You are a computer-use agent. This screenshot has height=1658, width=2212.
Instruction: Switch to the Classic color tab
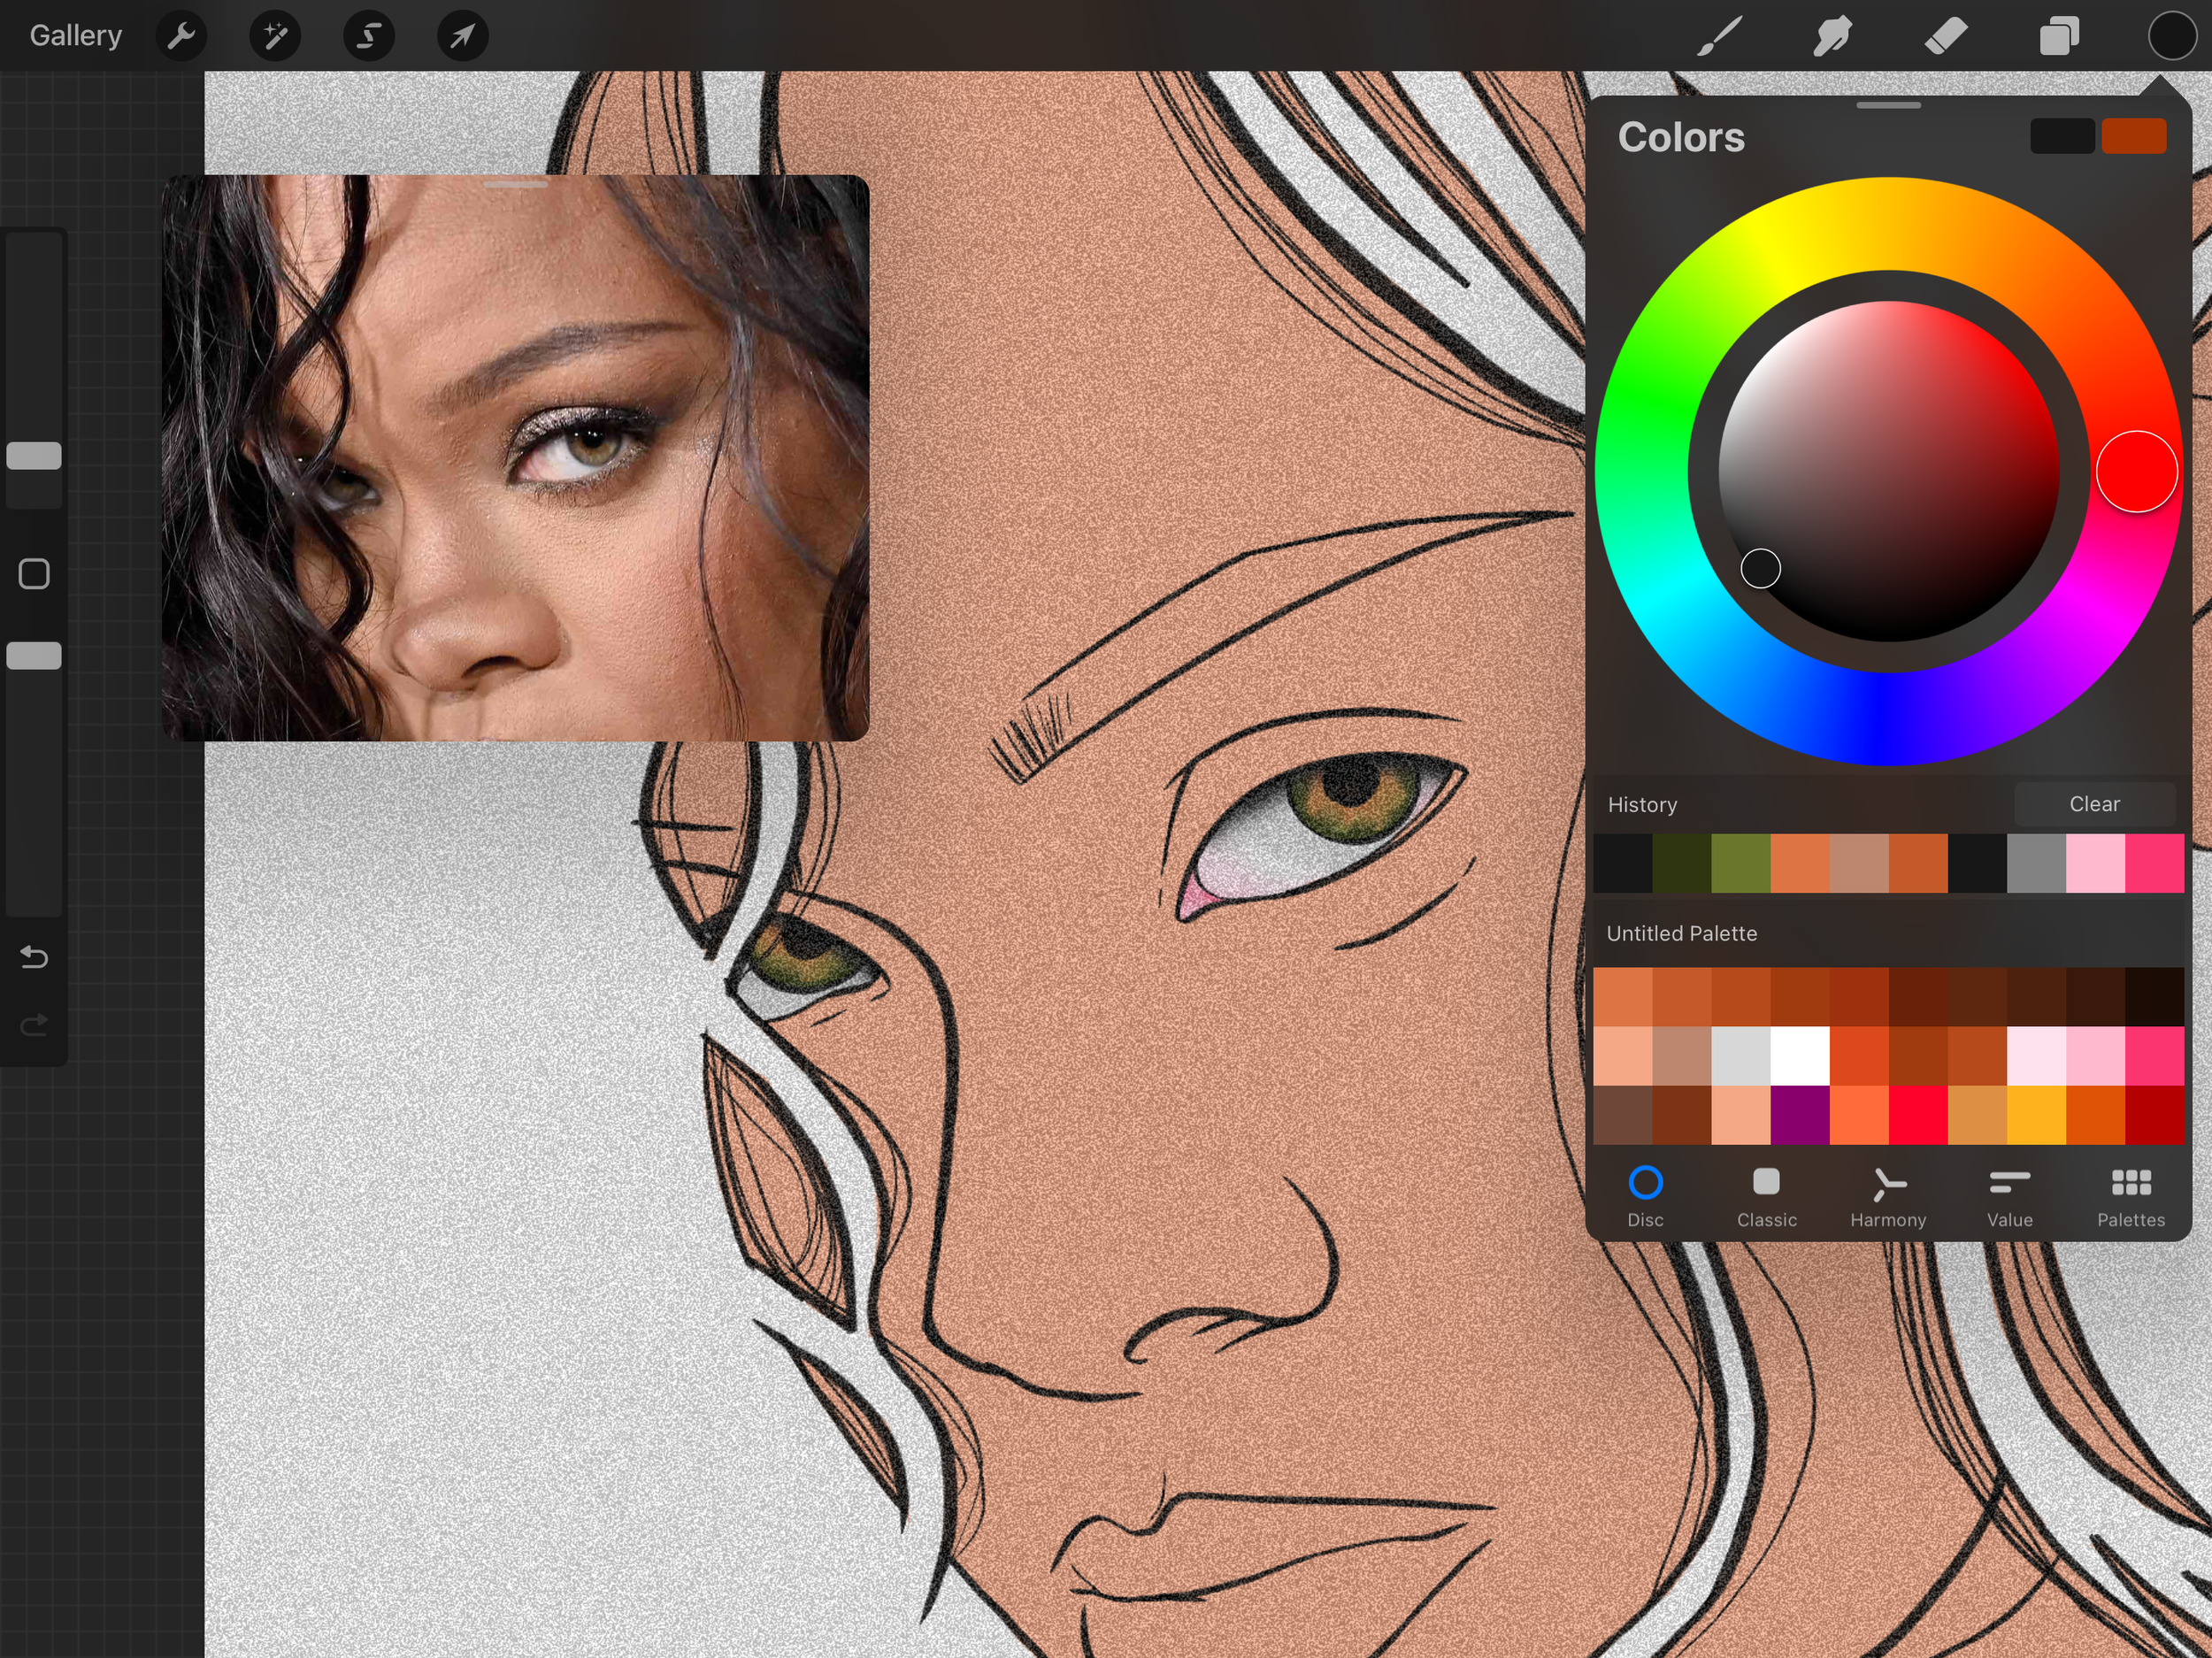point(1766,1196)
